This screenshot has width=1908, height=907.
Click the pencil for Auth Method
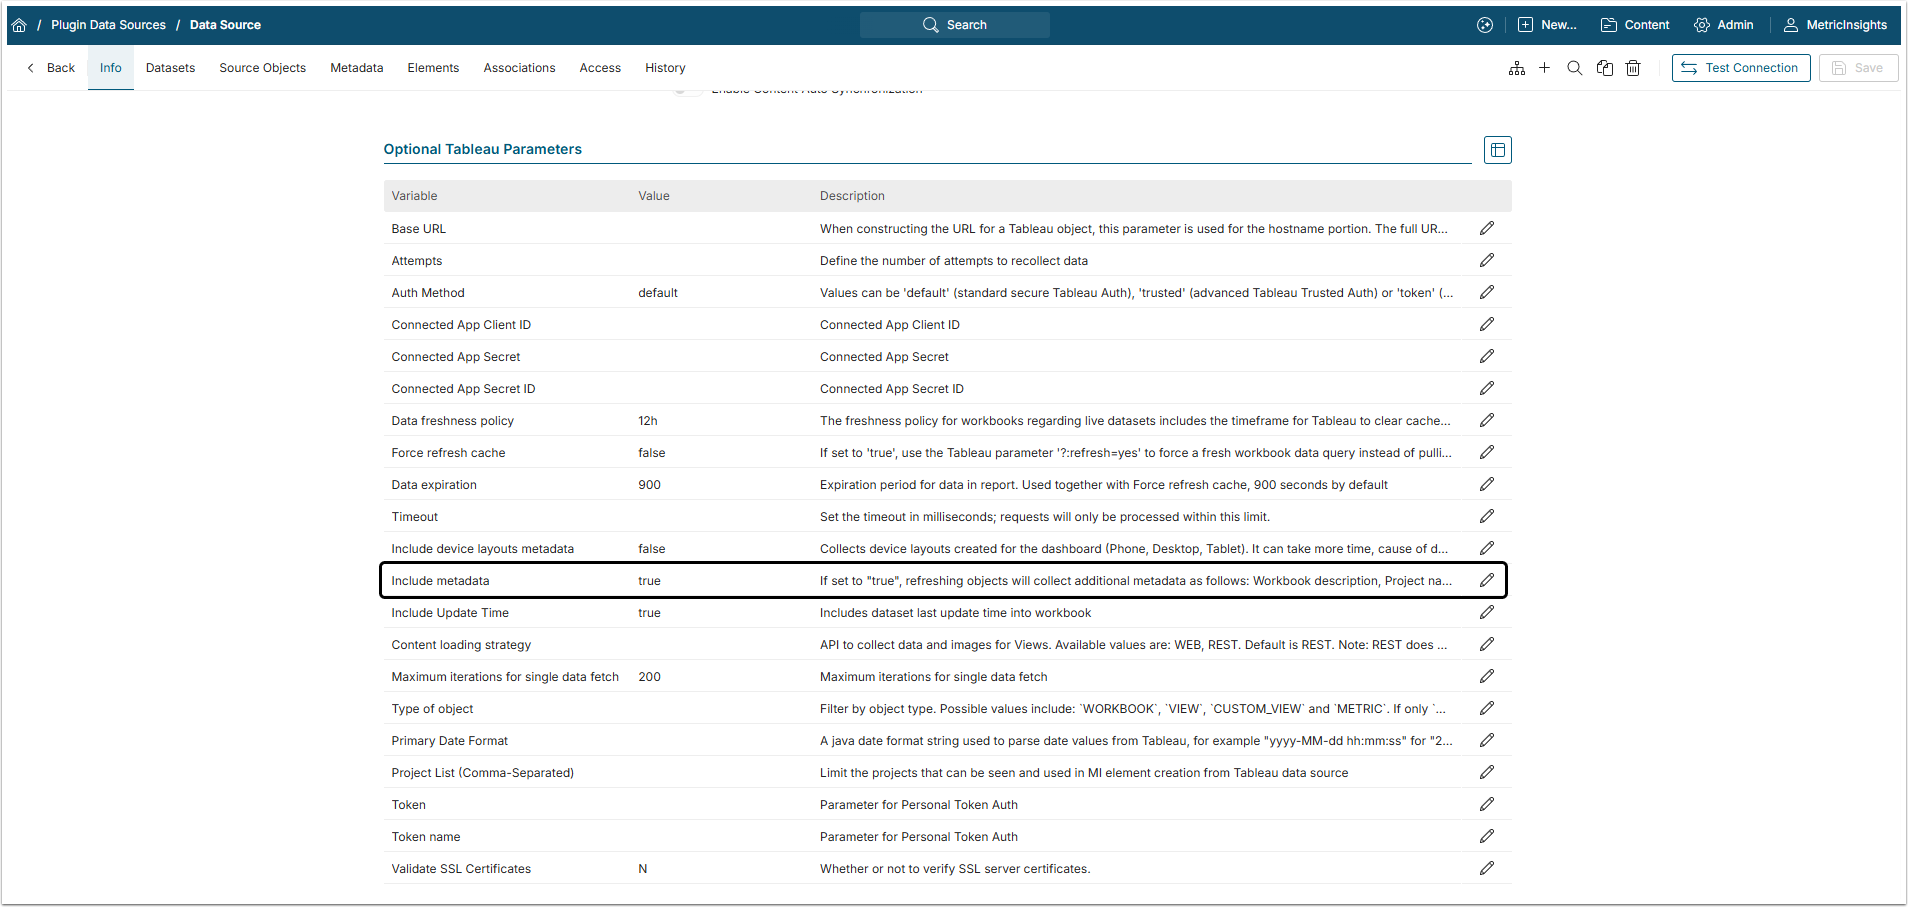1487,292
